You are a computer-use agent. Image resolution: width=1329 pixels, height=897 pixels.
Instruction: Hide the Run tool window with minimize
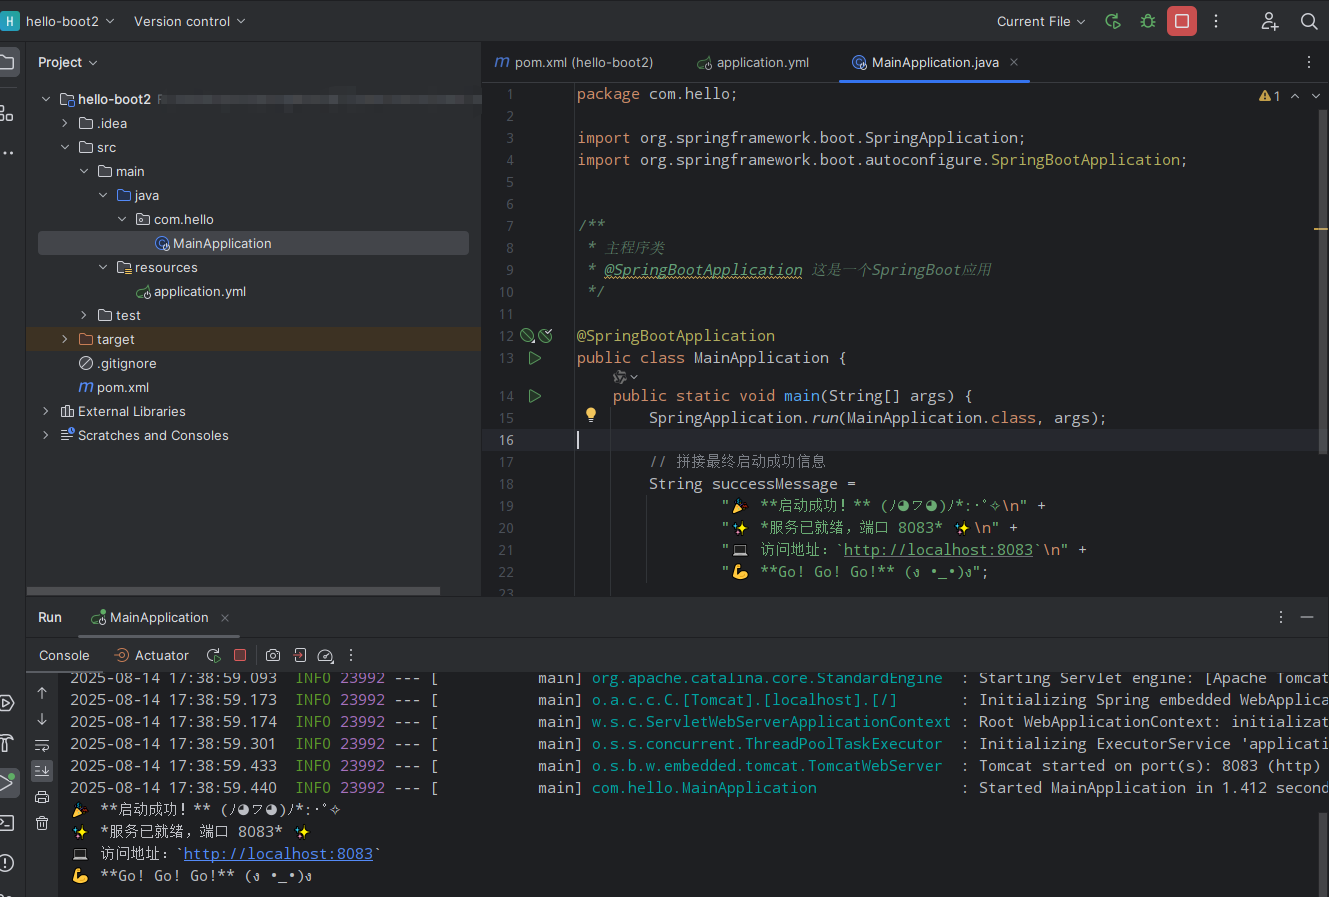pyautogui.click(x=1307, y=617)
